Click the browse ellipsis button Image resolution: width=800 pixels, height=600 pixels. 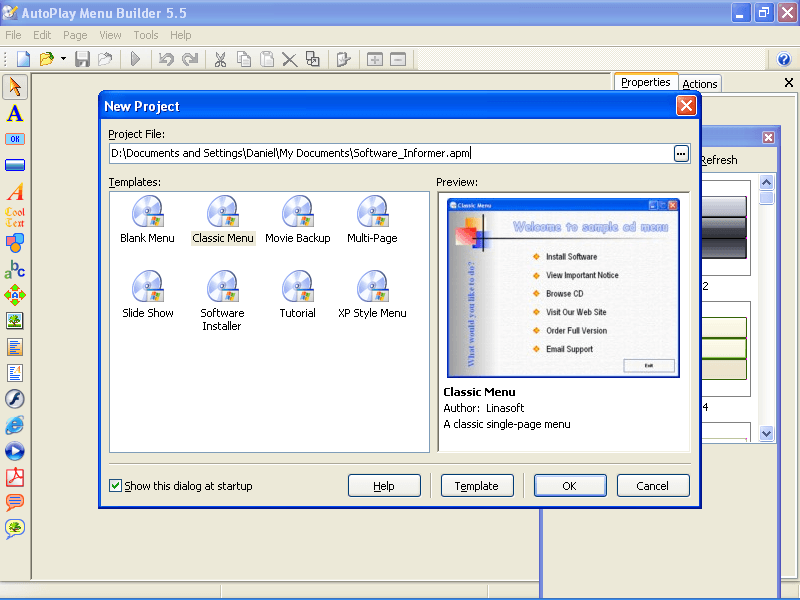681,154
